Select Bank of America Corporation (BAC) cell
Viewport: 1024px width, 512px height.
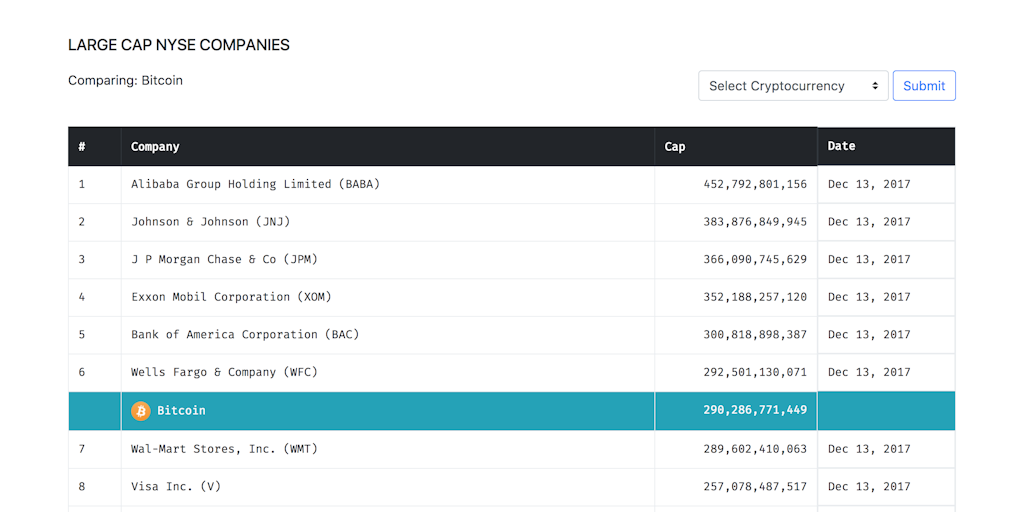388,334
